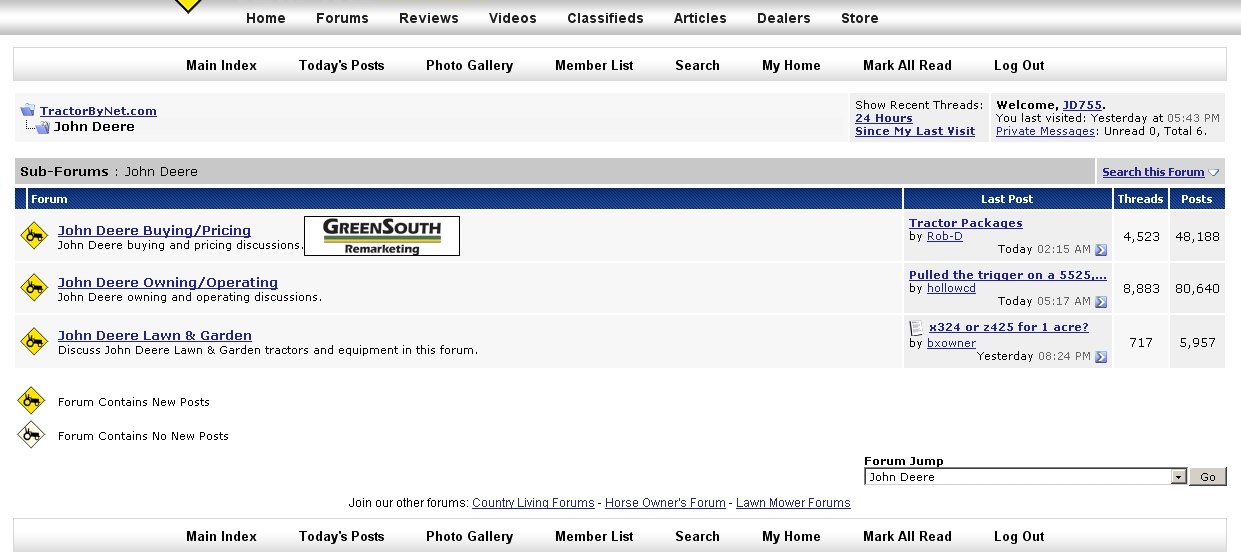
Task: Click the yellow 'Forum Contains New Posts' legend icon
Action: click(32, 401)
